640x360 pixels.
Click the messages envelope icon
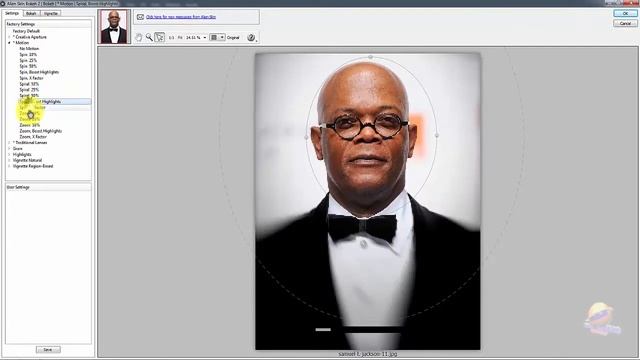(140, 17)
